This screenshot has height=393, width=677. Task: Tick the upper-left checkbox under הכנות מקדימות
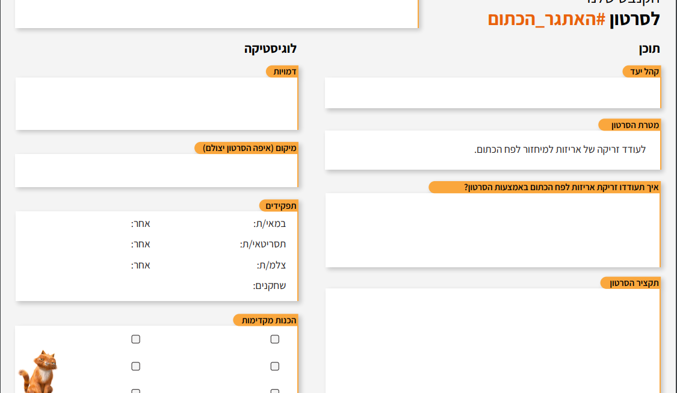[x=136, y=339]
